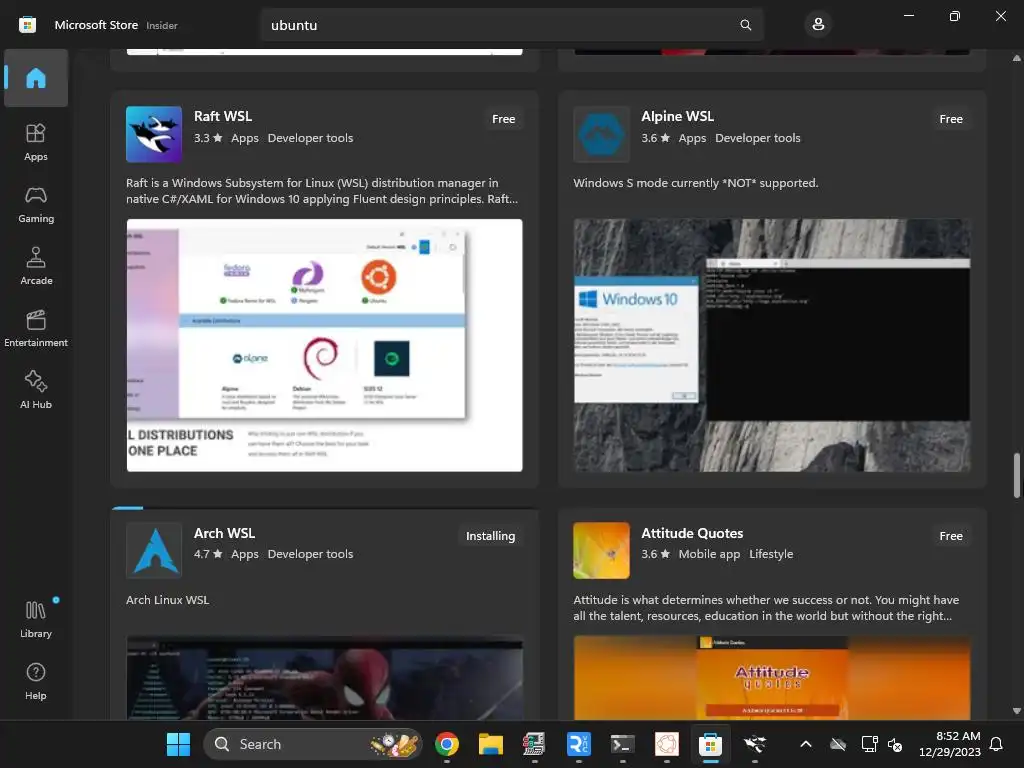Open the Arcade section

click(x=36, y=266)
